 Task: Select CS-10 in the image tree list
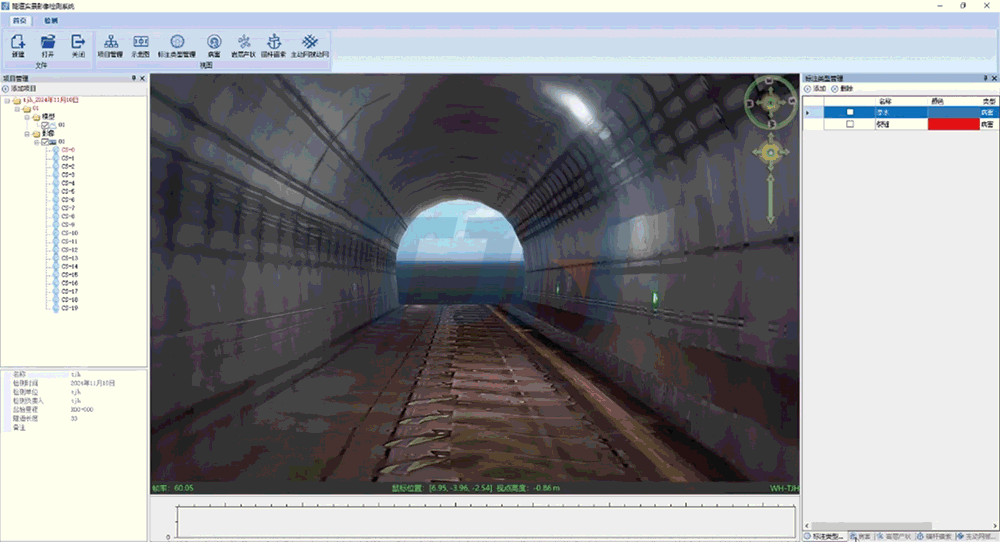70,233
